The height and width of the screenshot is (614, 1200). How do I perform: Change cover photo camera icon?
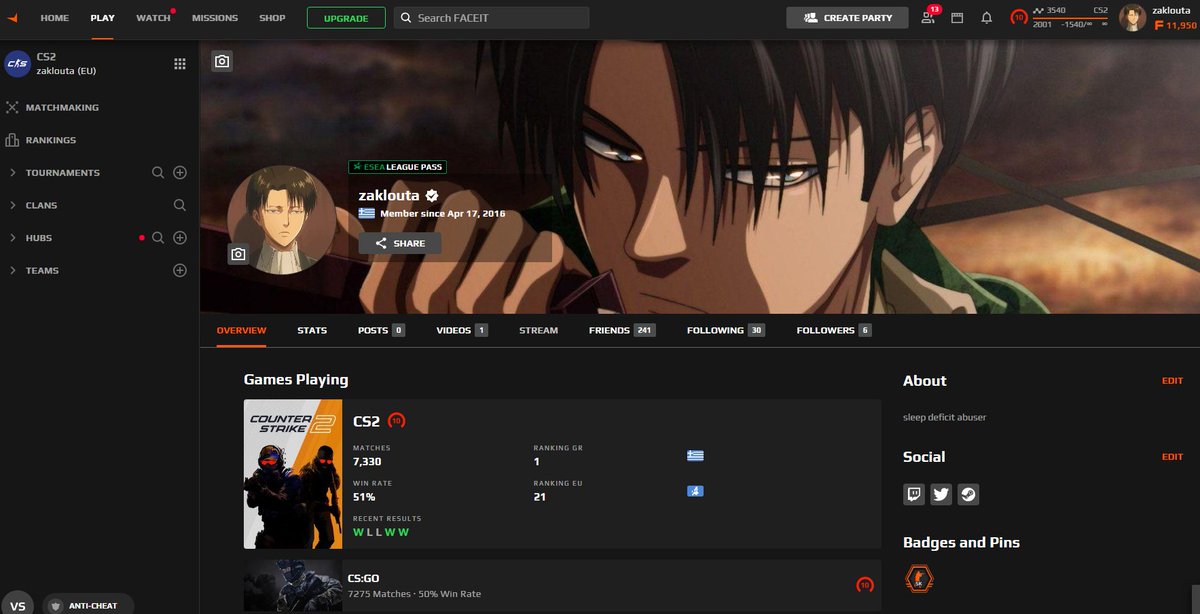[x=222, y=61]
